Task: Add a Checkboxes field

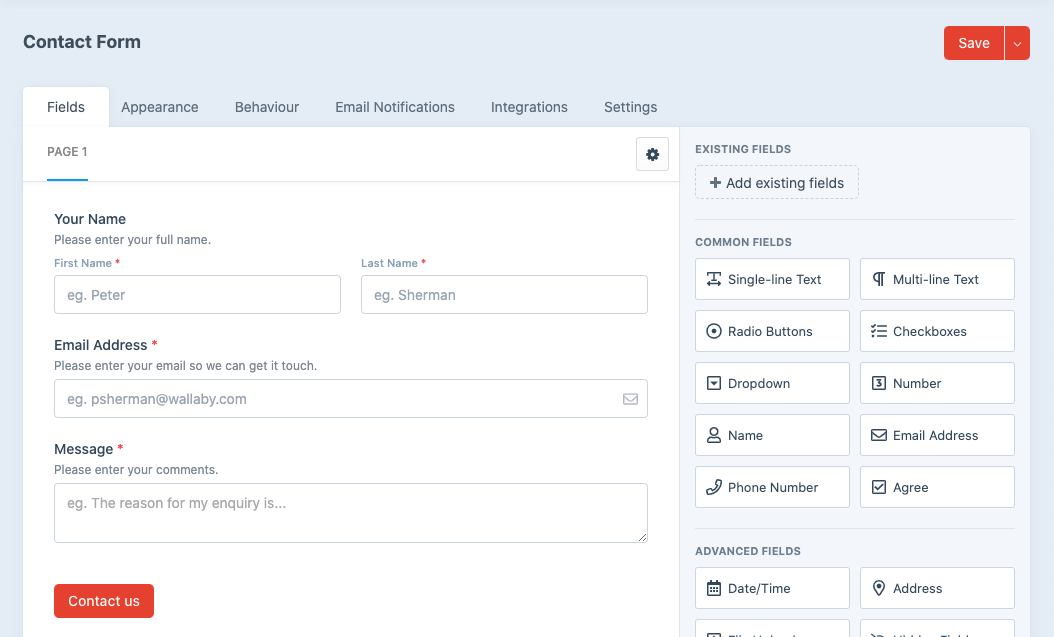Action: point(937,331)
